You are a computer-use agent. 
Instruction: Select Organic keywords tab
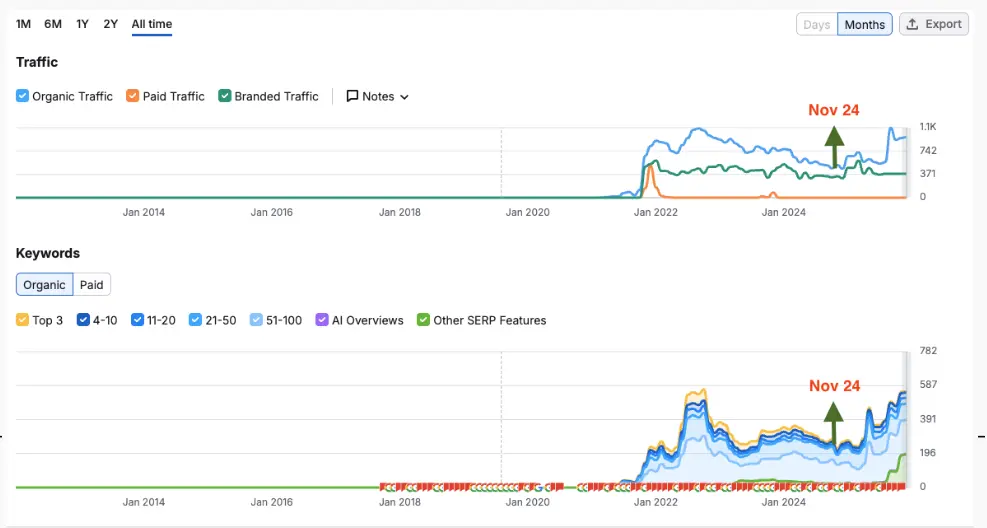point(44,284)
